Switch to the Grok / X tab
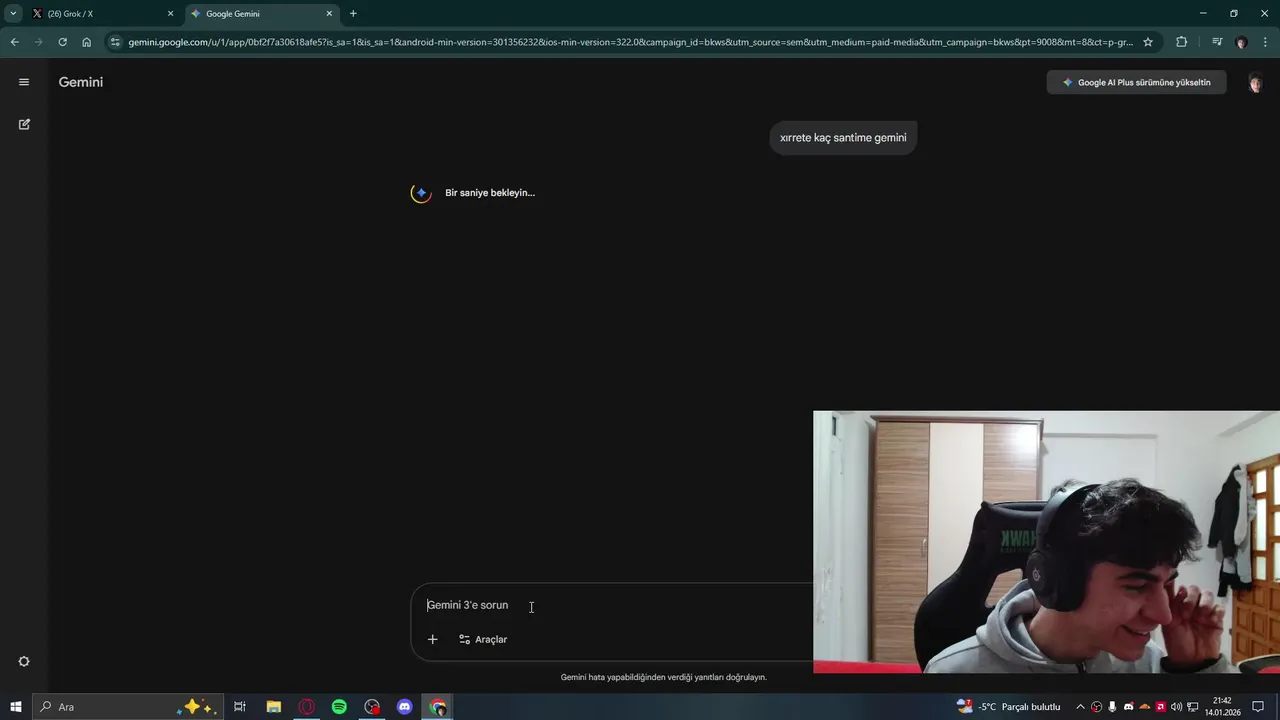Screen dimensions: 1280x720 pyautogui.click(x=100, y=14)
